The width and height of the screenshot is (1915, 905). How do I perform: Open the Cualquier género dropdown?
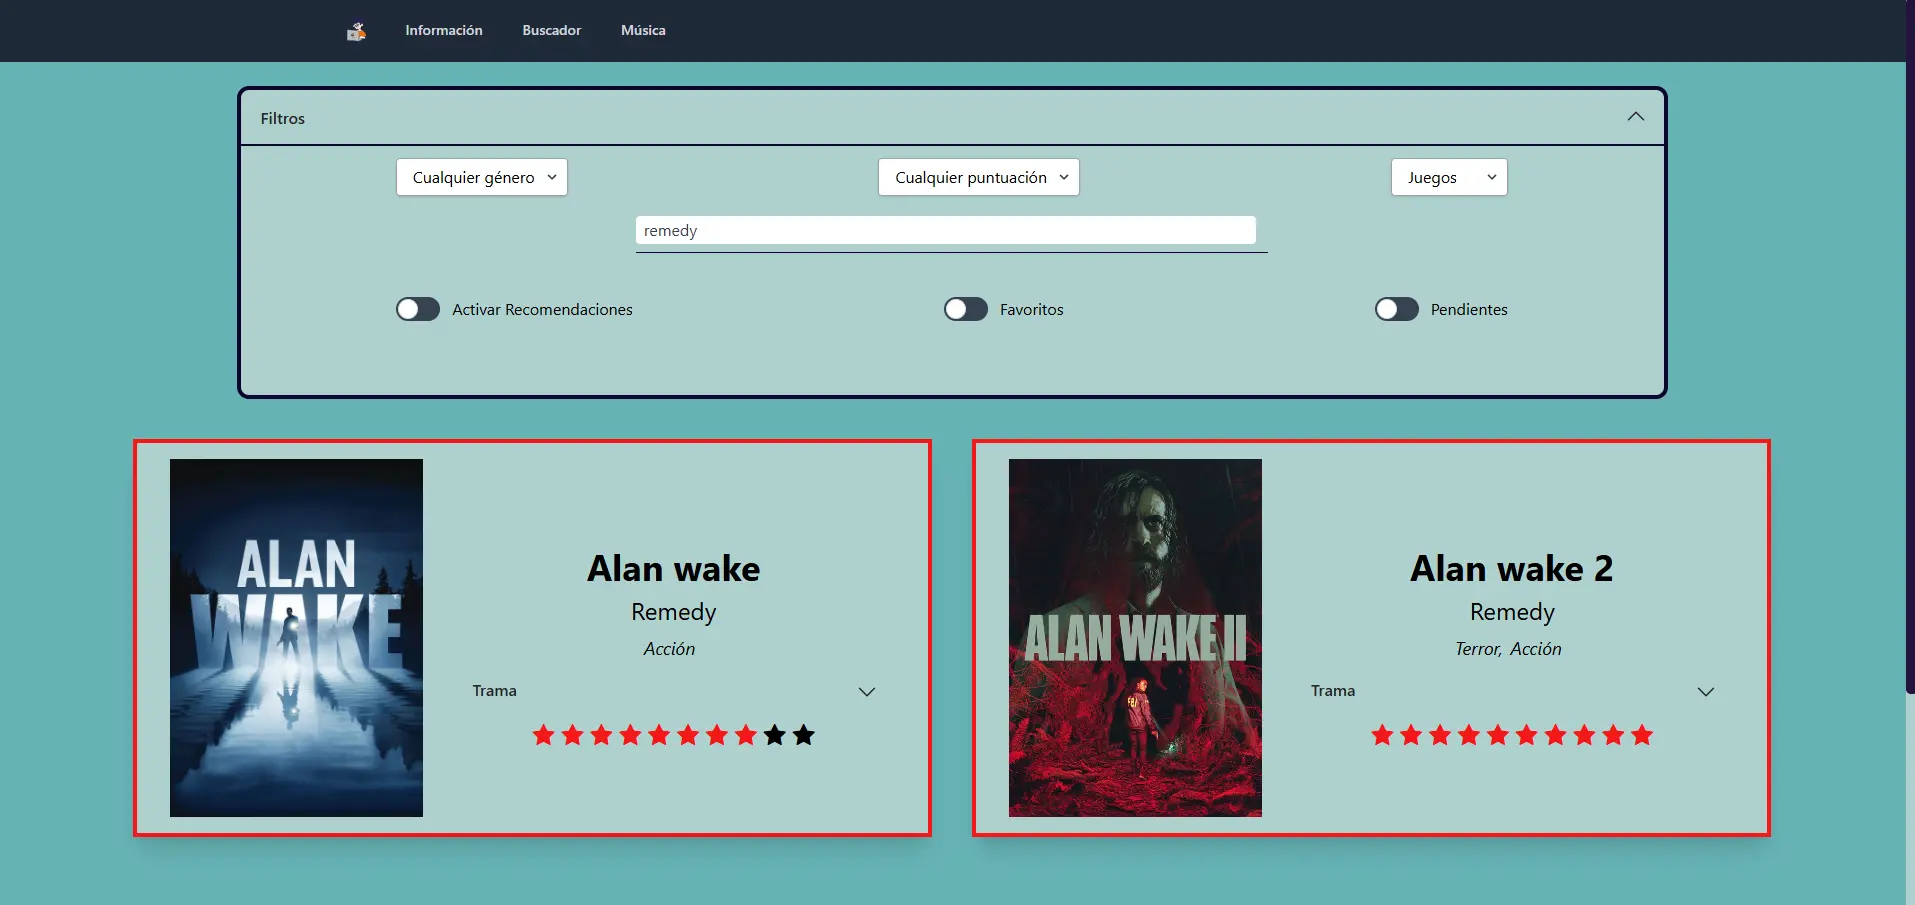[x=482, y=177]
